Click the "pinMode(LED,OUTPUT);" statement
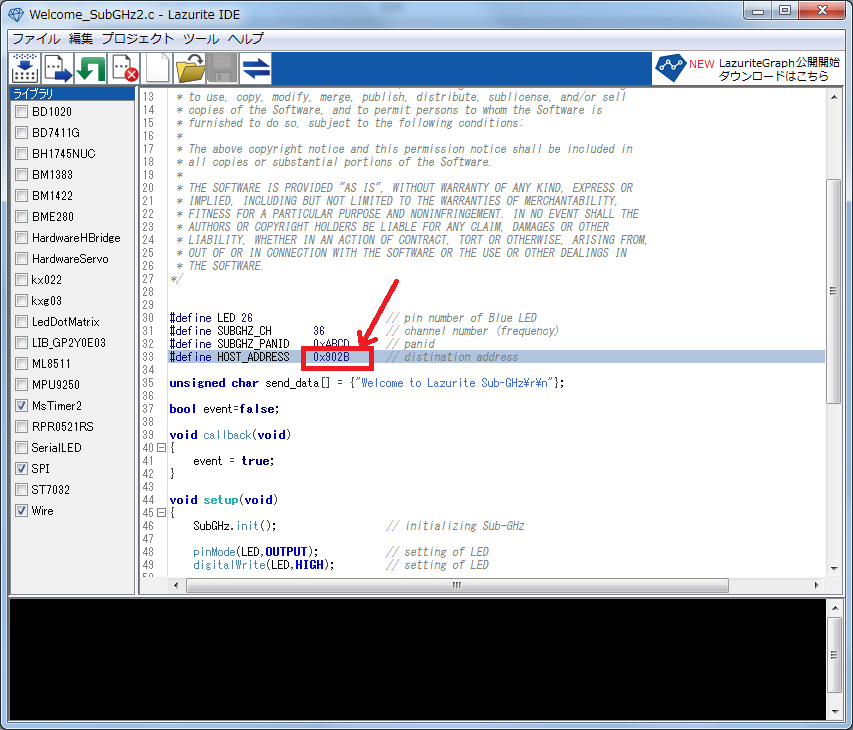Image resolution: width=853 pixels, height=730 pixels. point(256,552)
